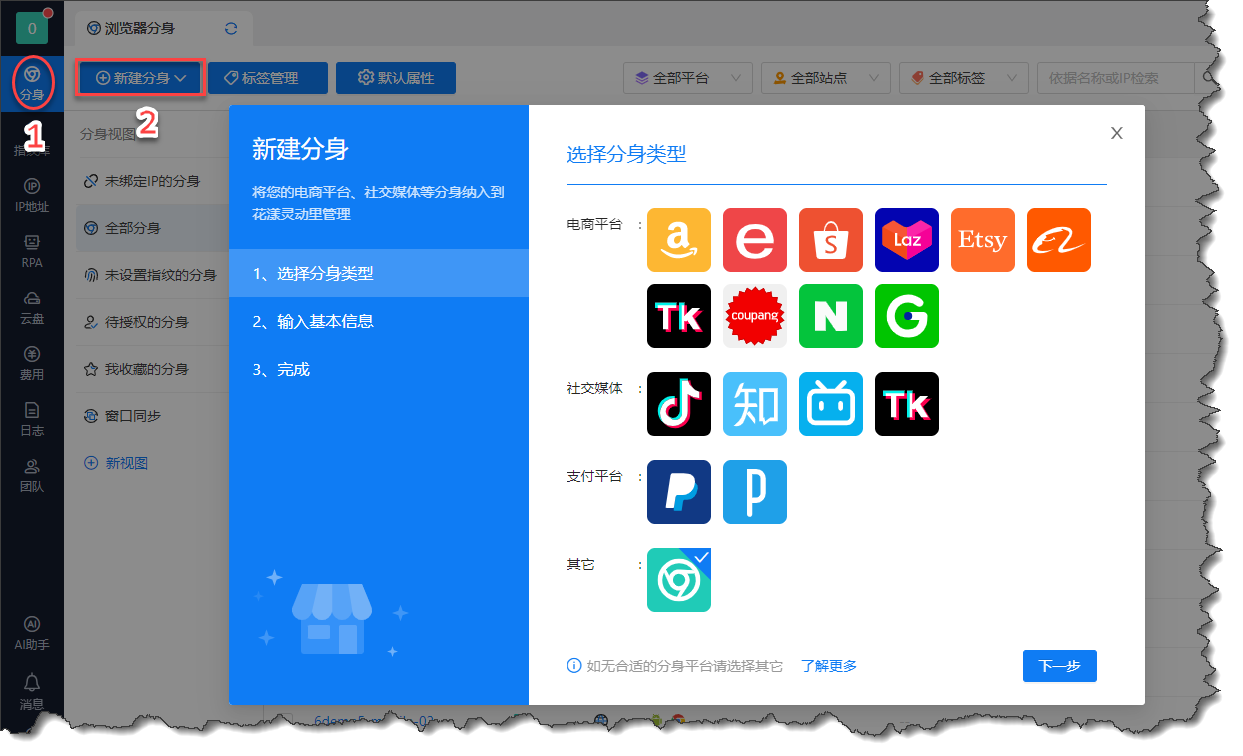Click the 下一步 next button
The image size is (1243, 756).
click(1060, 666)
